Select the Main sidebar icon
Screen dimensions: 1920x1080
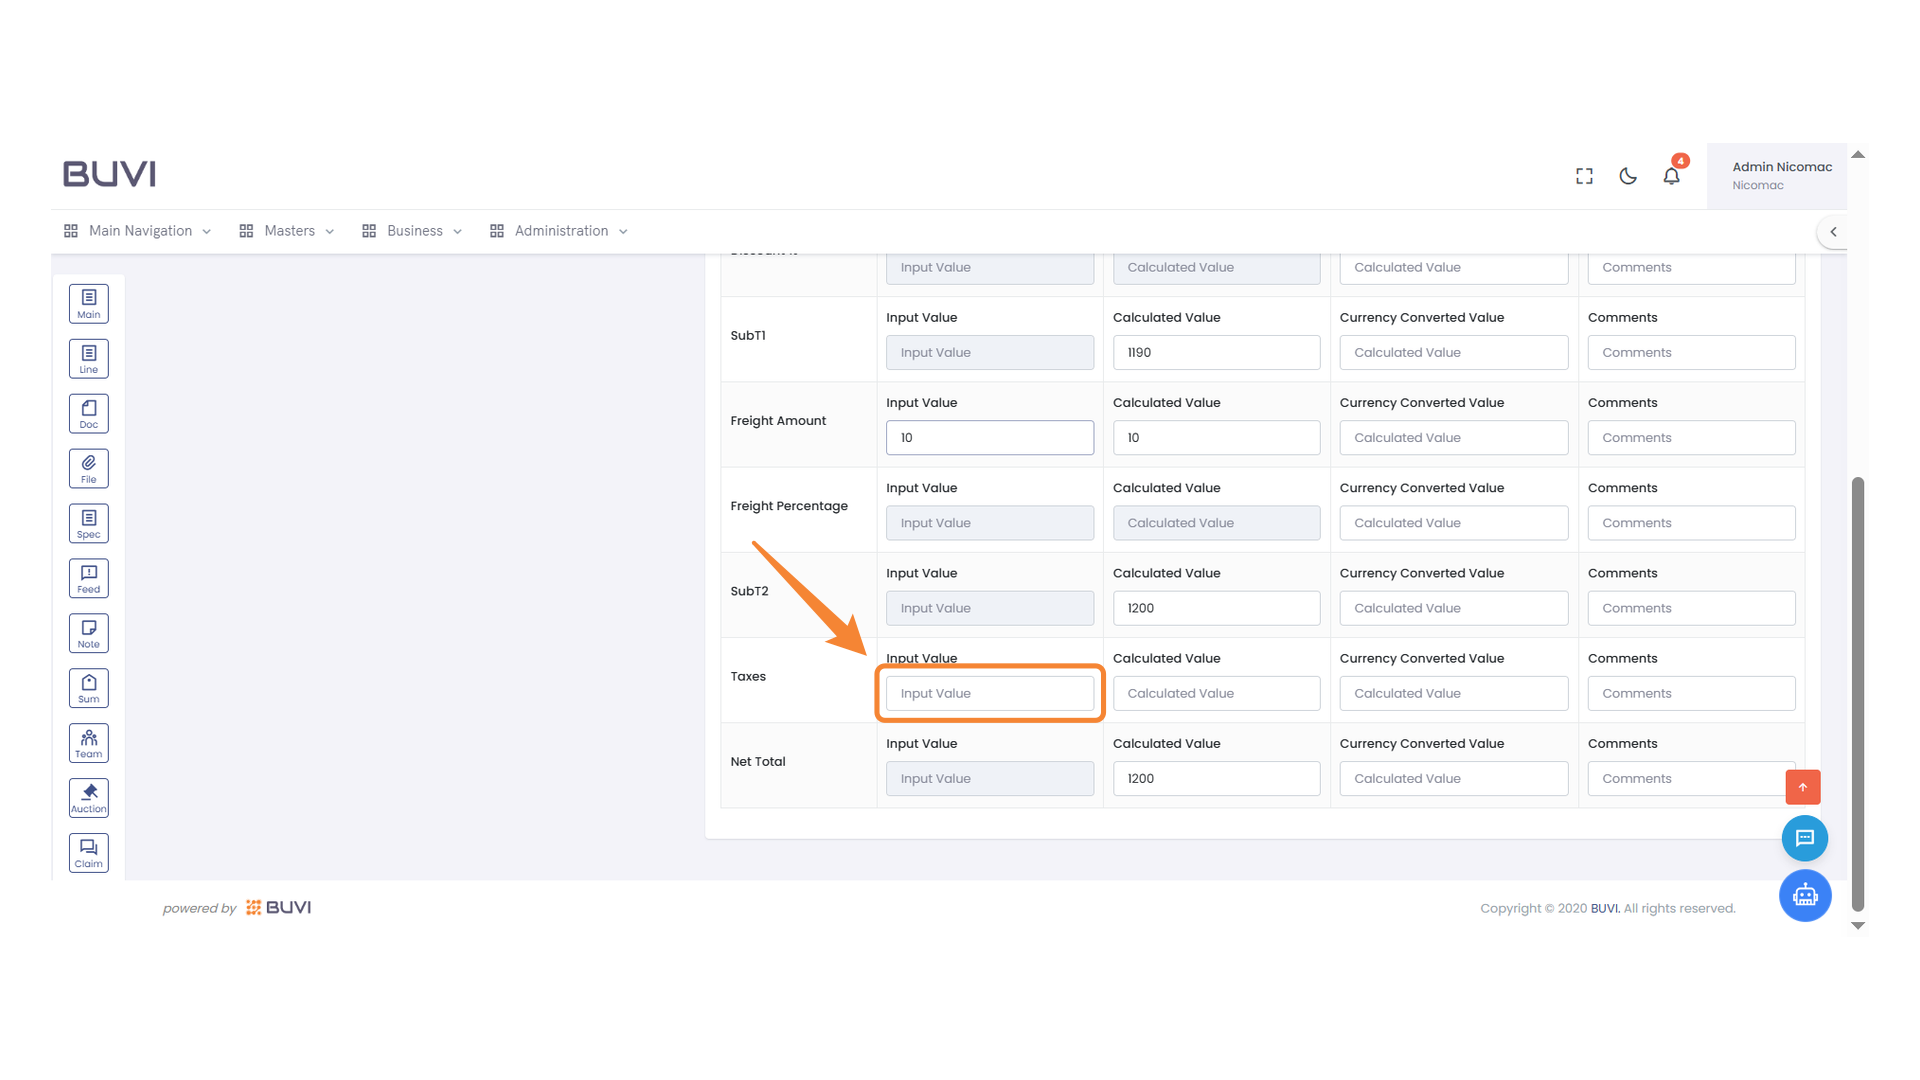(x=88, y=303)
